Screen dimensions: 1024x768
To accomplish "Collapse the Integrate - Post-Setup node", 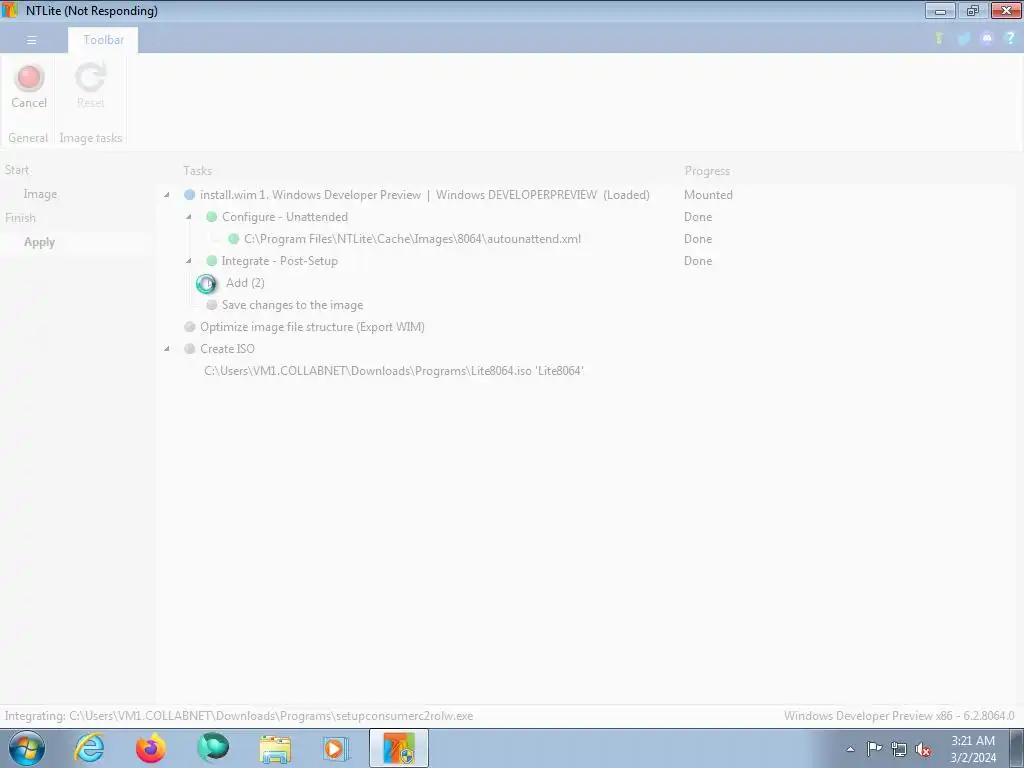I will click(x=189, y=261).
